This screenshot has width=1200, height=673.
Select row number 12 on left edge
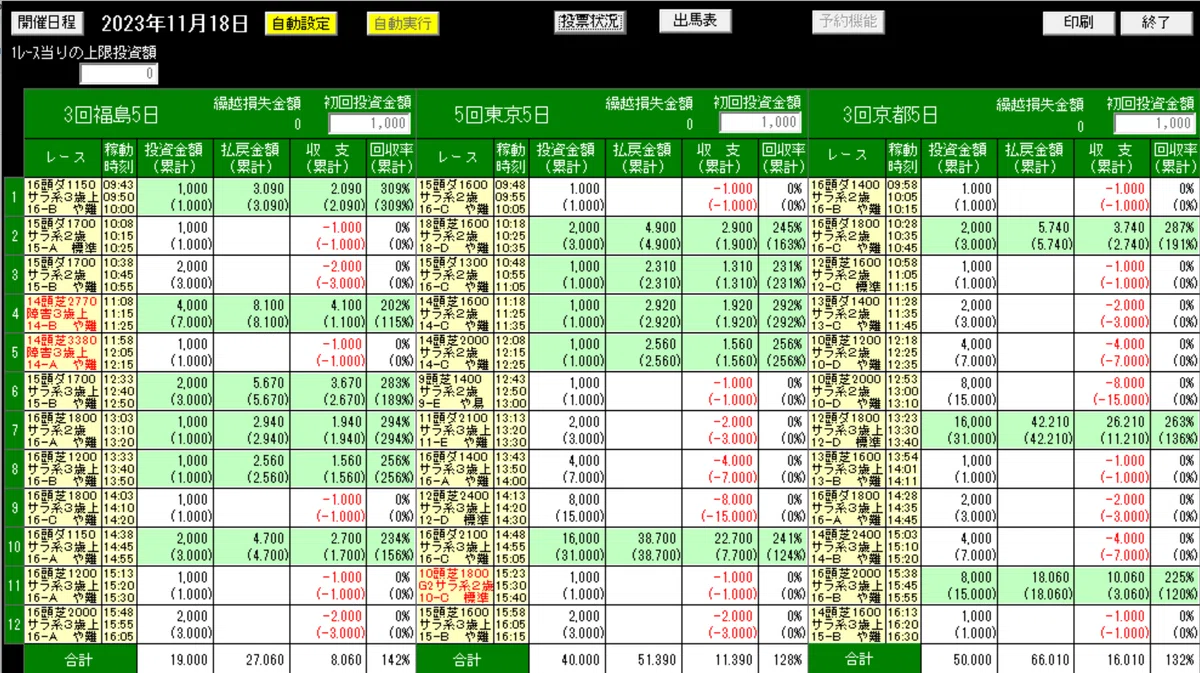pos(13,623)
